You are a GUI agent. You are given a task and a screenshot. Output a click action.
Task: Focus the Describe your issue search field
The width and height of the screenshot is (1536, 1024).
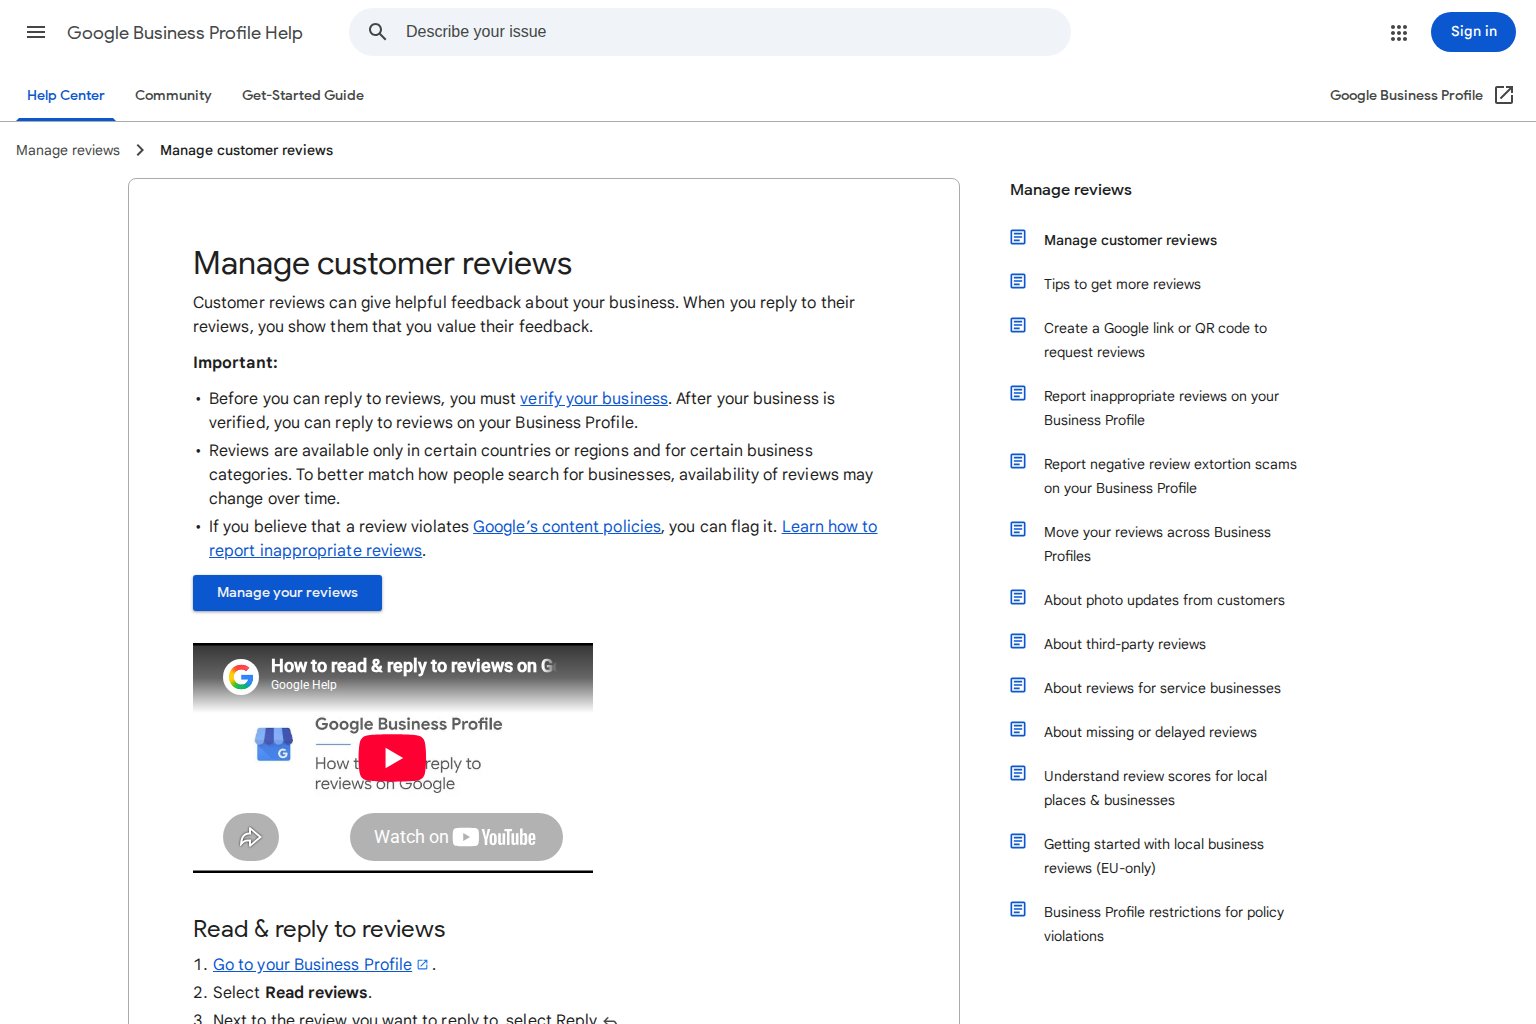pos(709,32)
